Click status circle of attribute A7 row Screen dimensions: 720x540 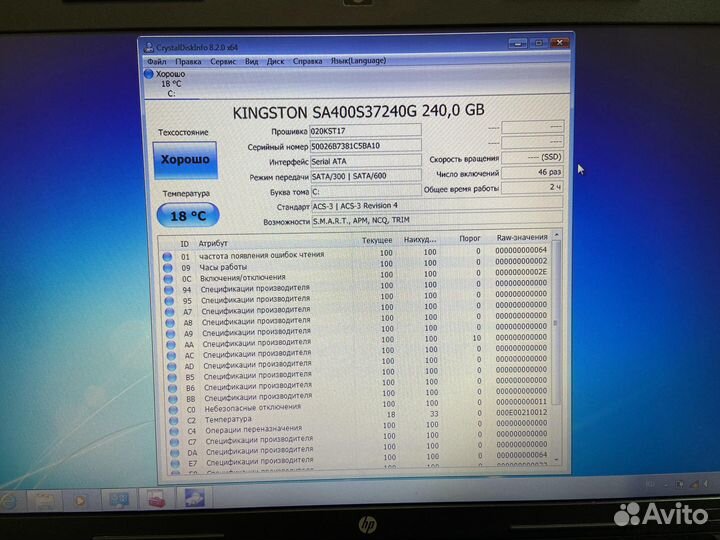tap(169, 312)
